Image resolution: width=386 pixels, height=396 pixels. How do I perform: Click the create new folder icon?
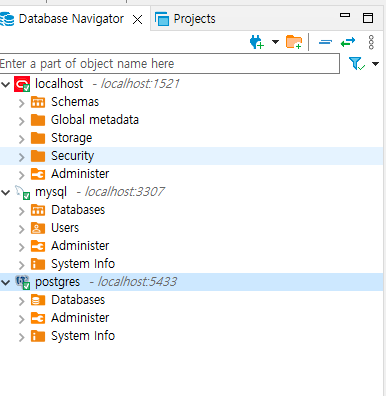pyautogui.click(x=294, y=42)
